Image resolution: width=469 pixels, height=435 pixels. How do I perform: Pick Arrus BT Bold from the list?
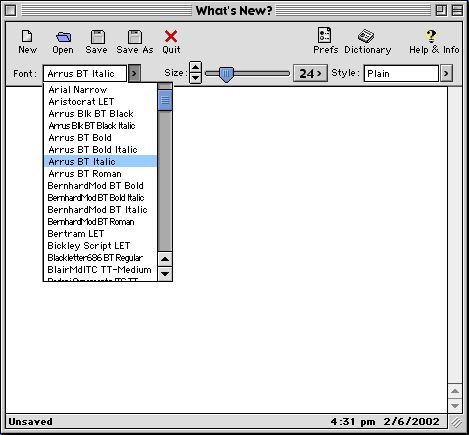[x=100, y=138]
